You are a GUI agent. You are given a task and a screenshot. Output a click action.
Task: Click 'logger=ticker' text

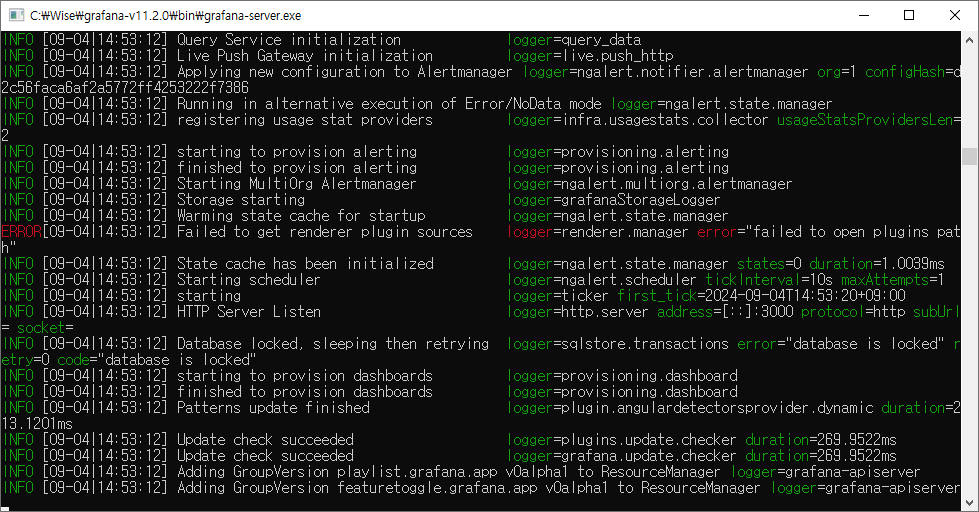pyautogui.click(x=558, y=296)
